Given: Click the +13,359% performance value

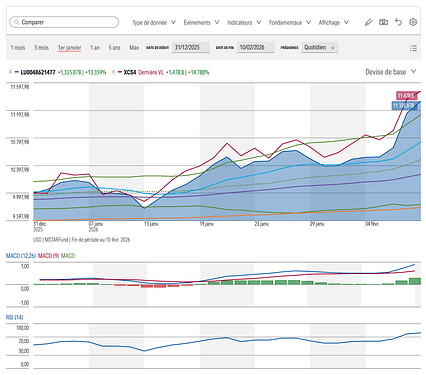Looking at the screenshot, I should pyautogui.click(x=96, y=72).
